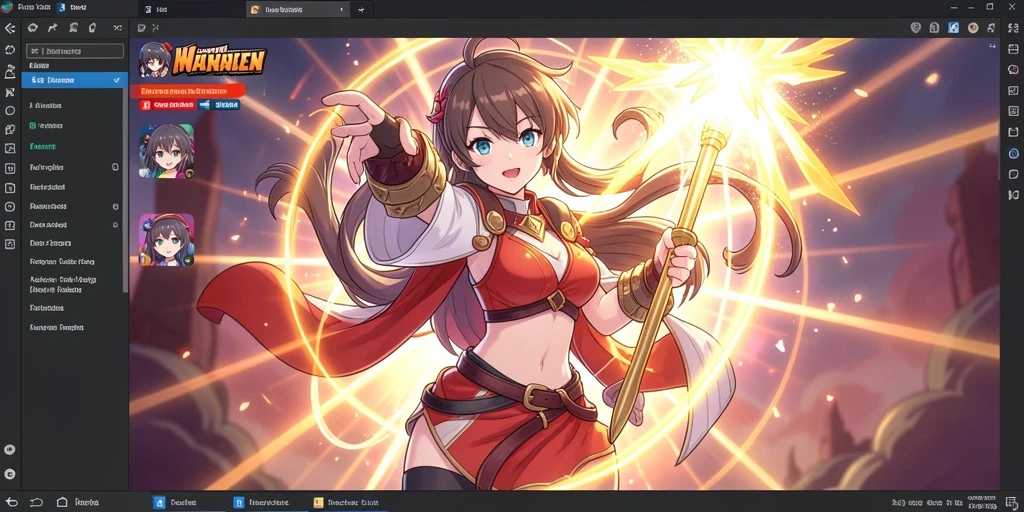
Task: Click the curved return arrow in the bottom bar
Action: coord(37,502)
